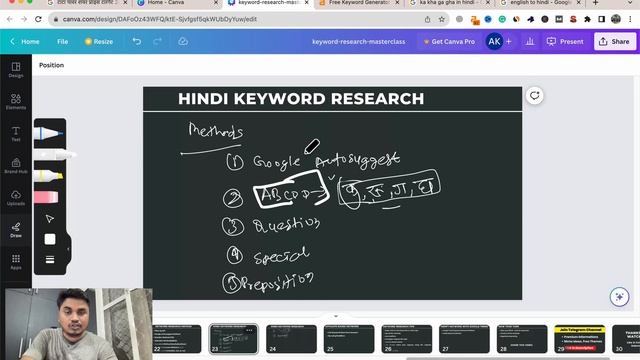Viewport: 640px width, 360px height.
Task: Open the Elements panel
Action: point(16,101)
